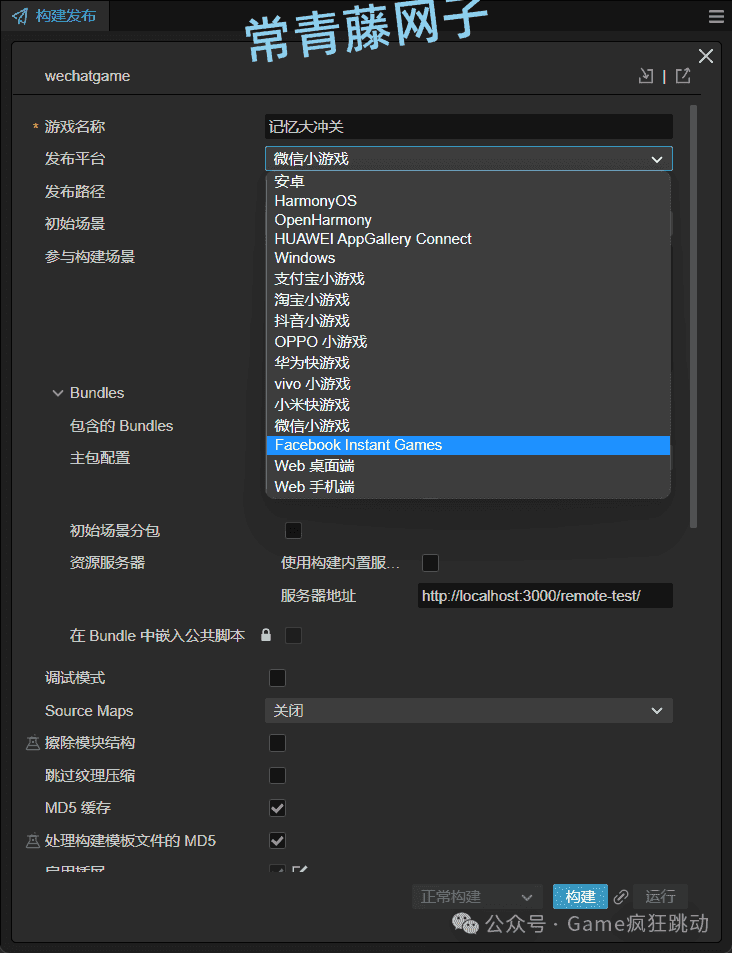Choose Windows in the platform list

coord(468,258)
